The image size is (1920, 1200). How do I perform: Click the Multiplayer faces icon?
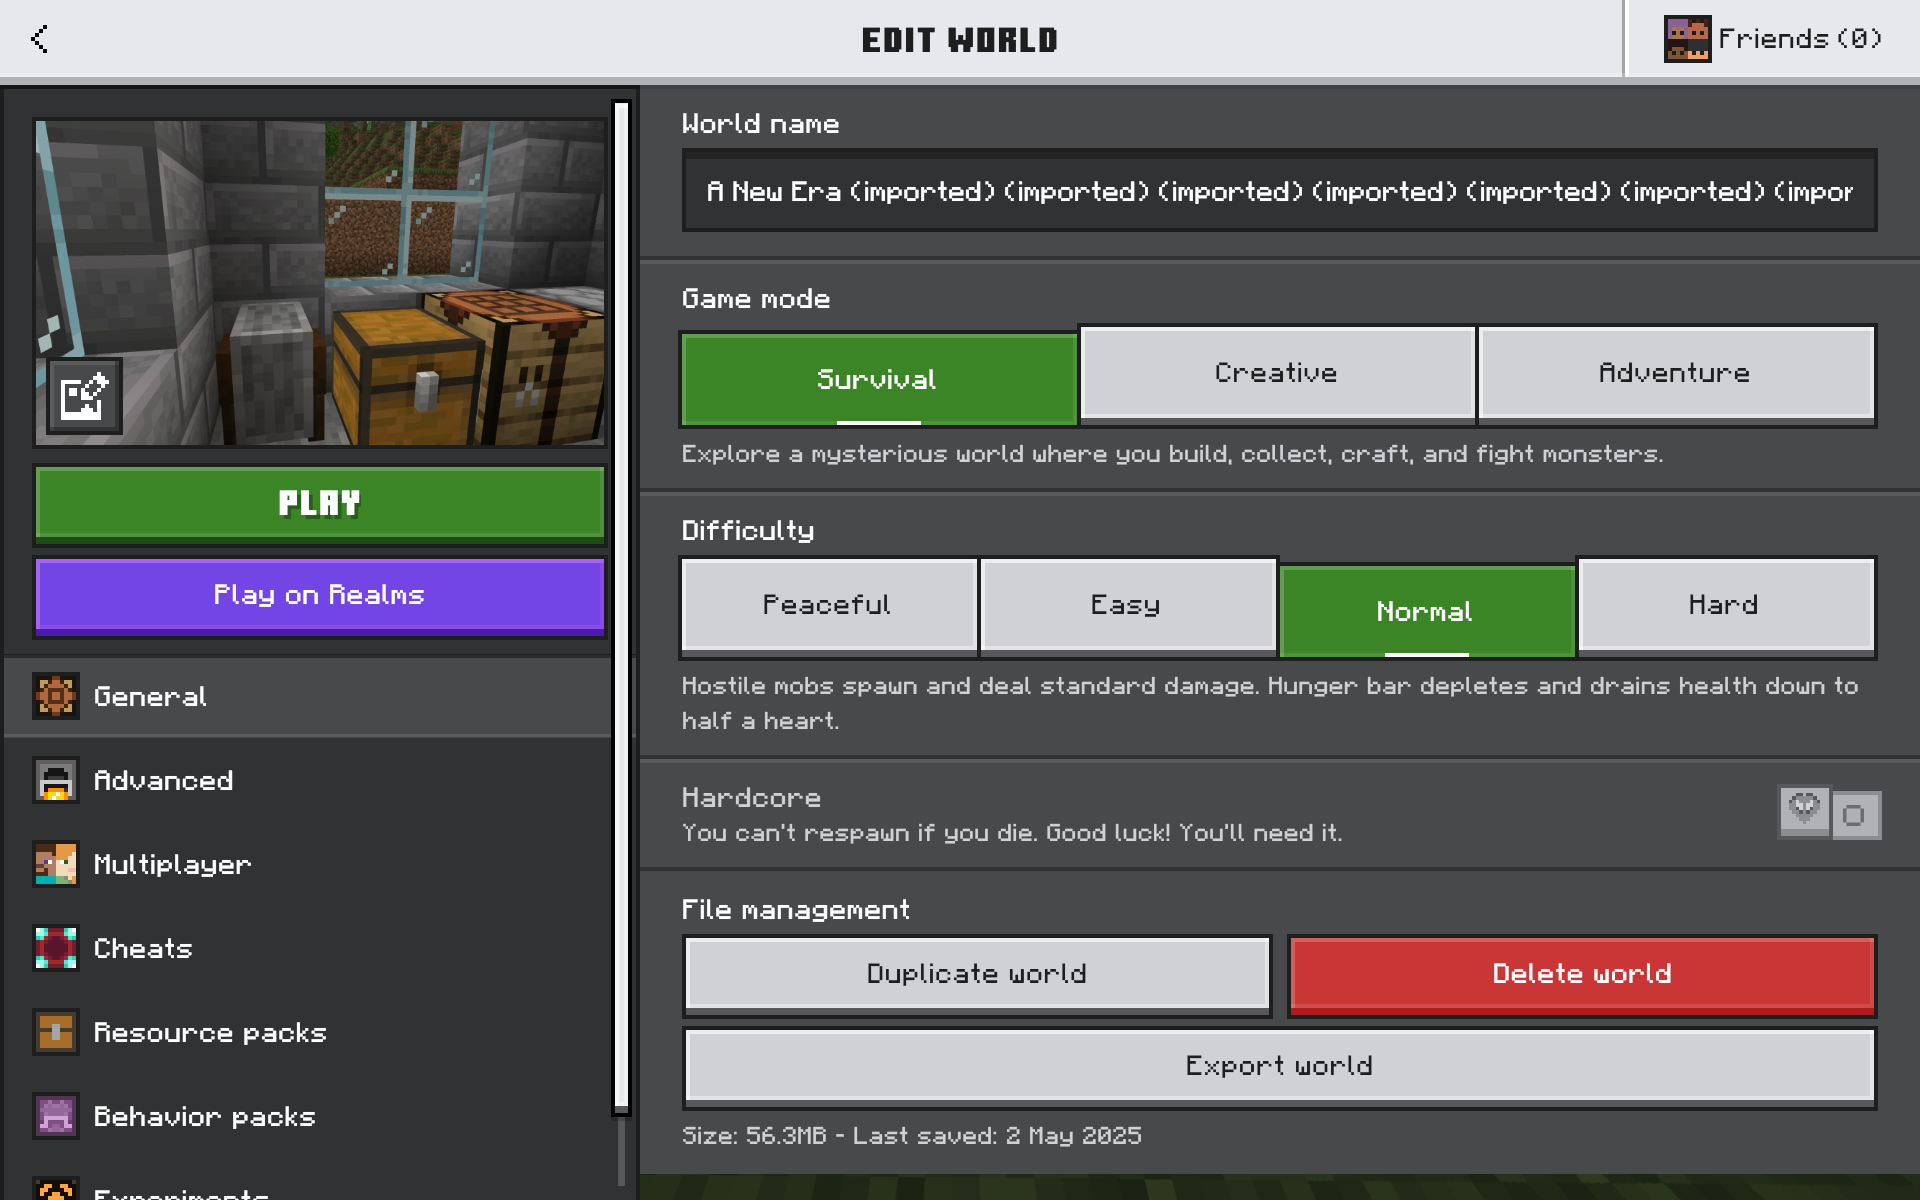click(x=56, y=864)
